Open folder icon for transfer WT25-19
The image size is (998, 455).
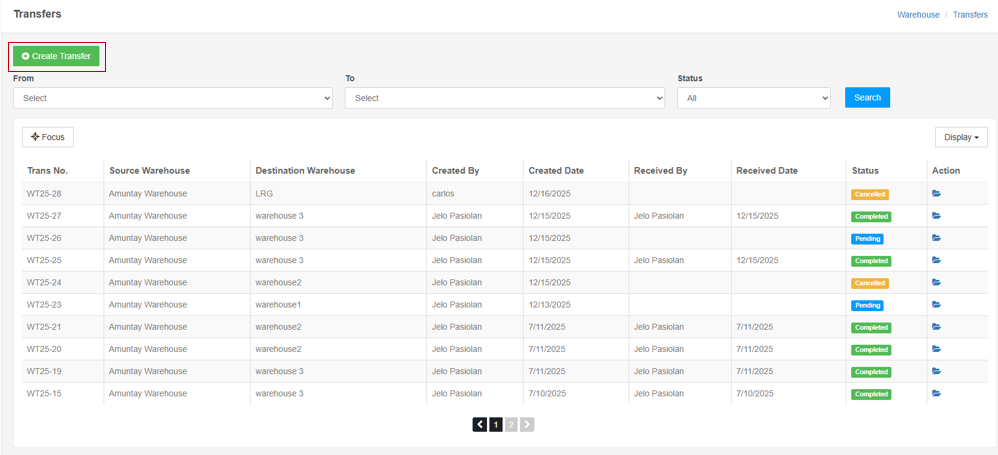[937, 371]
